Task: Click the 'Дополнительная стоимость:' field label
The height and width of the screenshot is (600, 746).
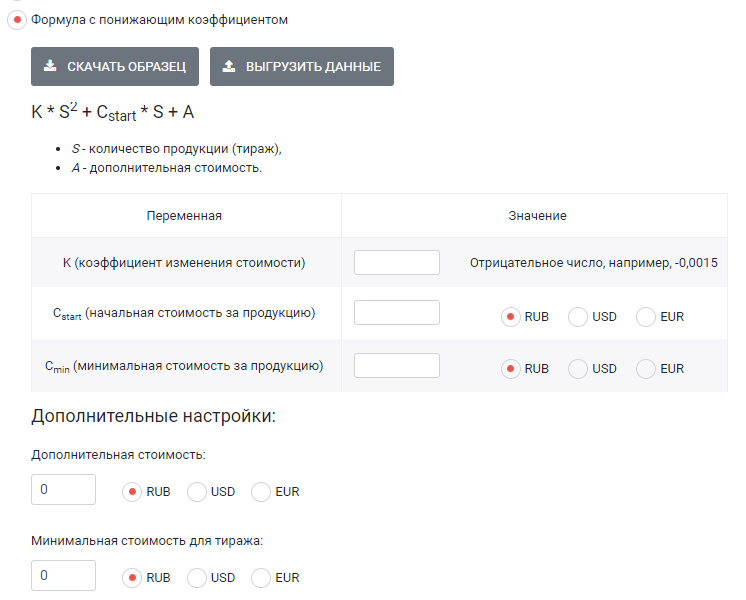Action: pyautogui.click(x=118, y=455)
